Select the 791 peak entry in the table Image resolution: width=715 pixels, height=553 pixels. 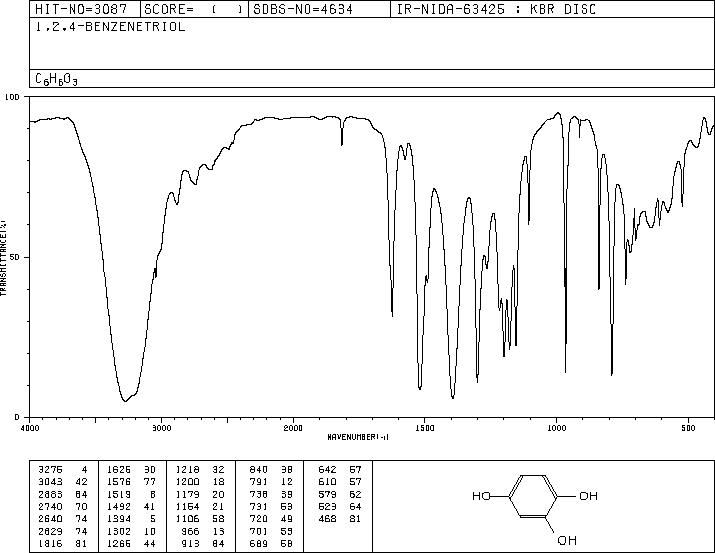tap(271, 482)
